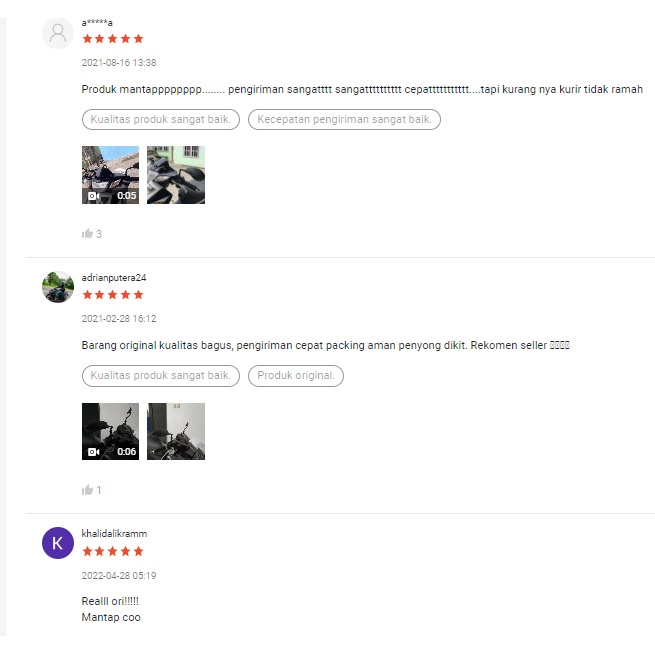Select first review's 'Kualitas produk sangat baik.' tag
The width and height of the screenshot is (655, 655).
pyautogui.click(x=161, y=119)
